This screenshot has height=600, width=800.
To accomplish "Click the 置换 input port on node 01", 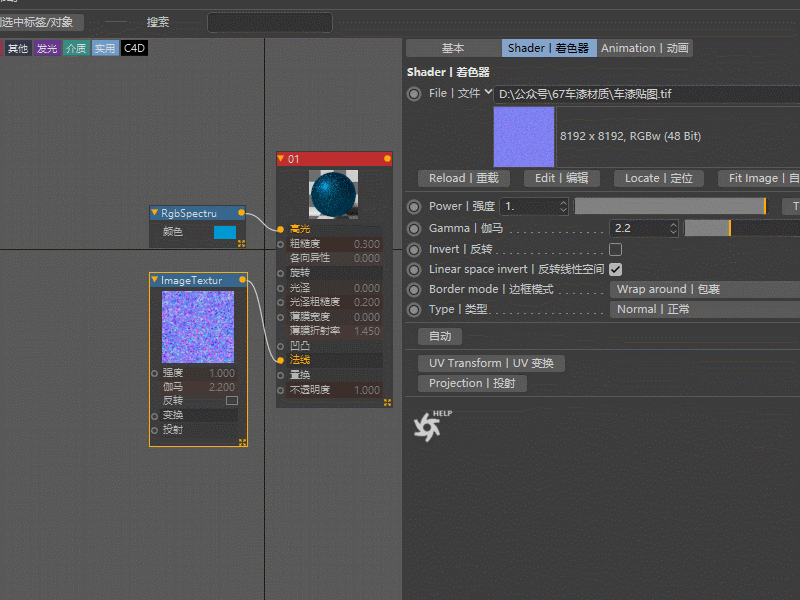I will (x=281, y=375).
